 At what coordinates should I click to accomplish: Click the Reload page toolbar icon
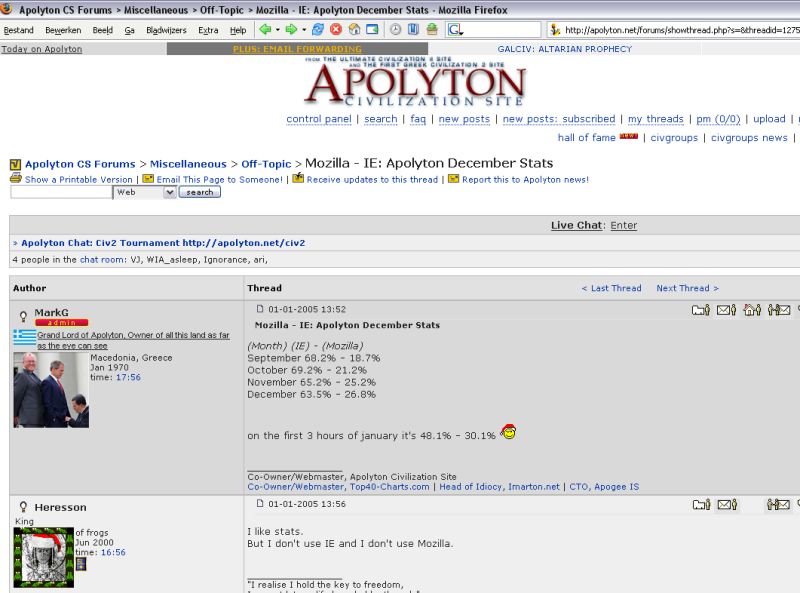(318, 30)
